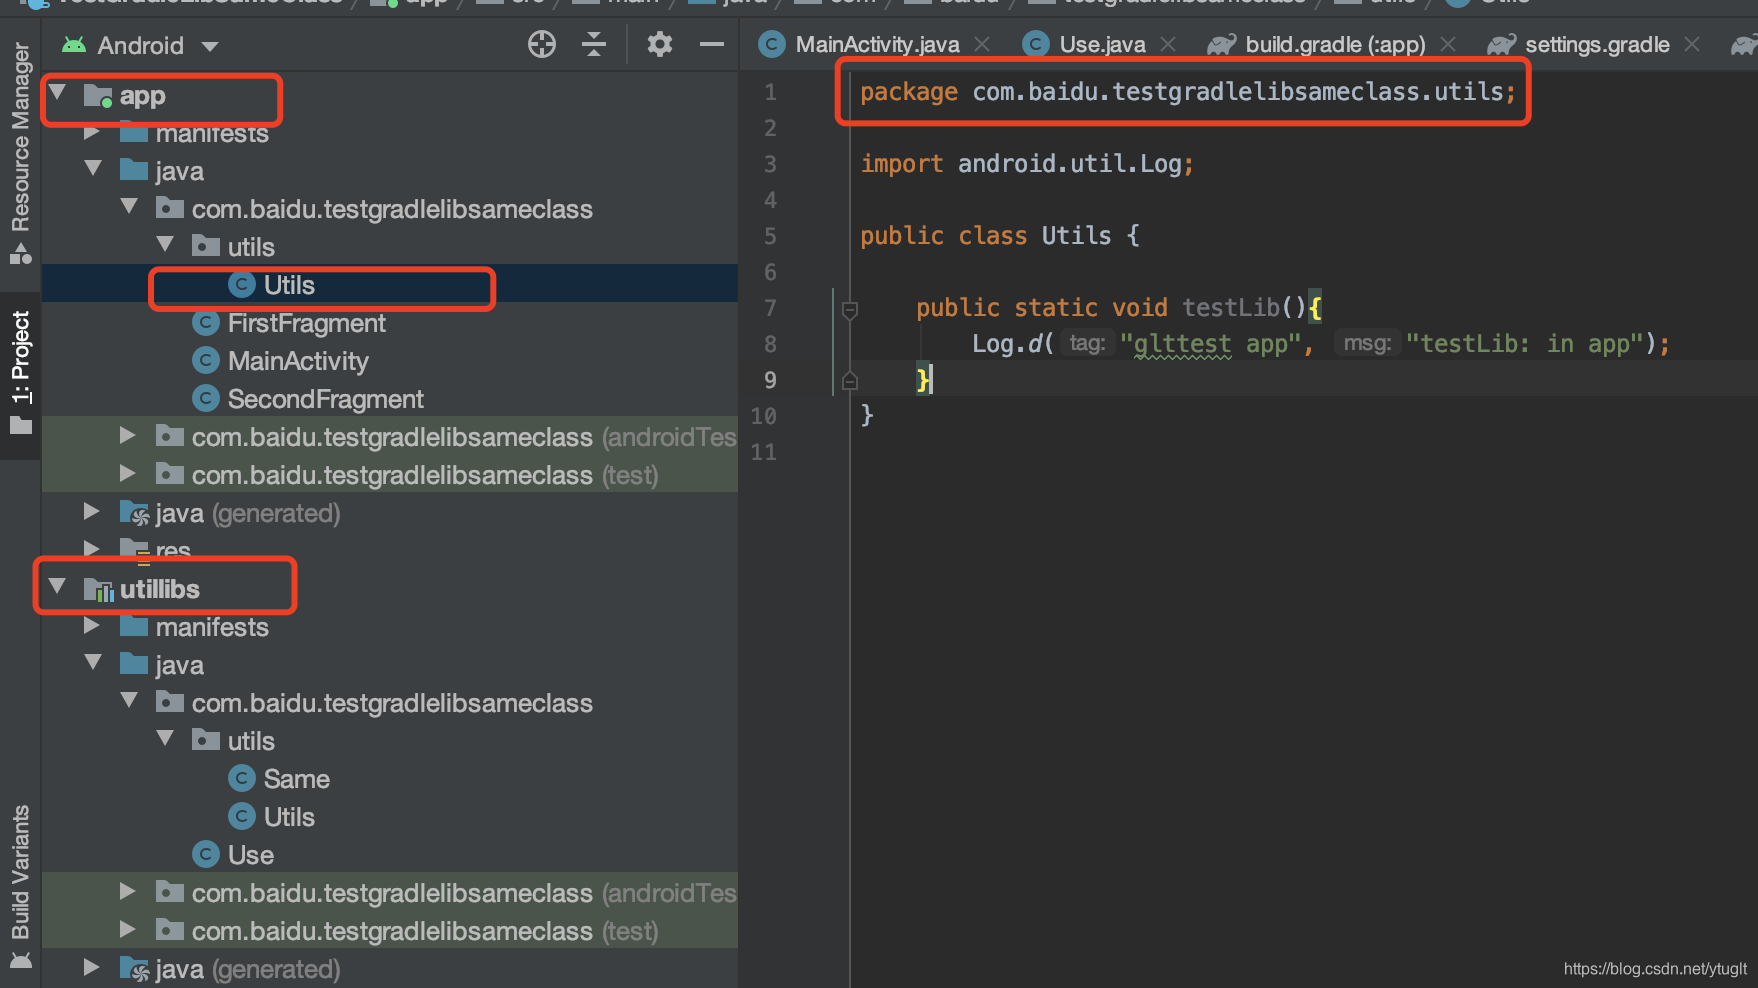Close the settings.gradle tab
The height and width of the screenshot is (988, 1758).
1691,44
